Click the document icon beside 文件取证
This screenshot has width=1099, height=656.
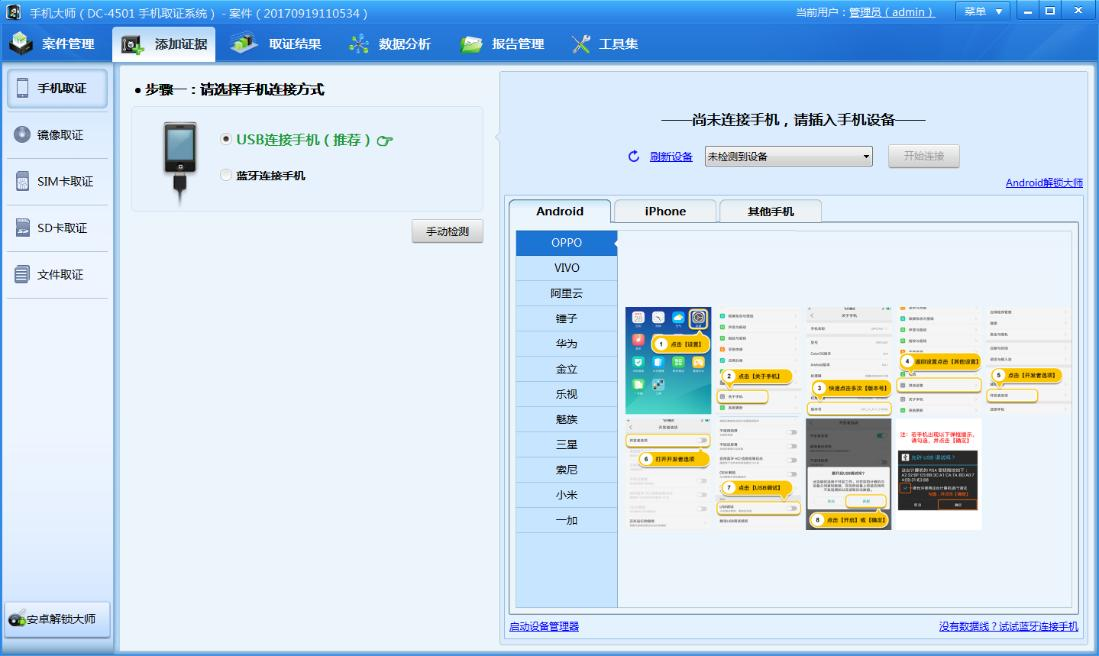[22, 274]
